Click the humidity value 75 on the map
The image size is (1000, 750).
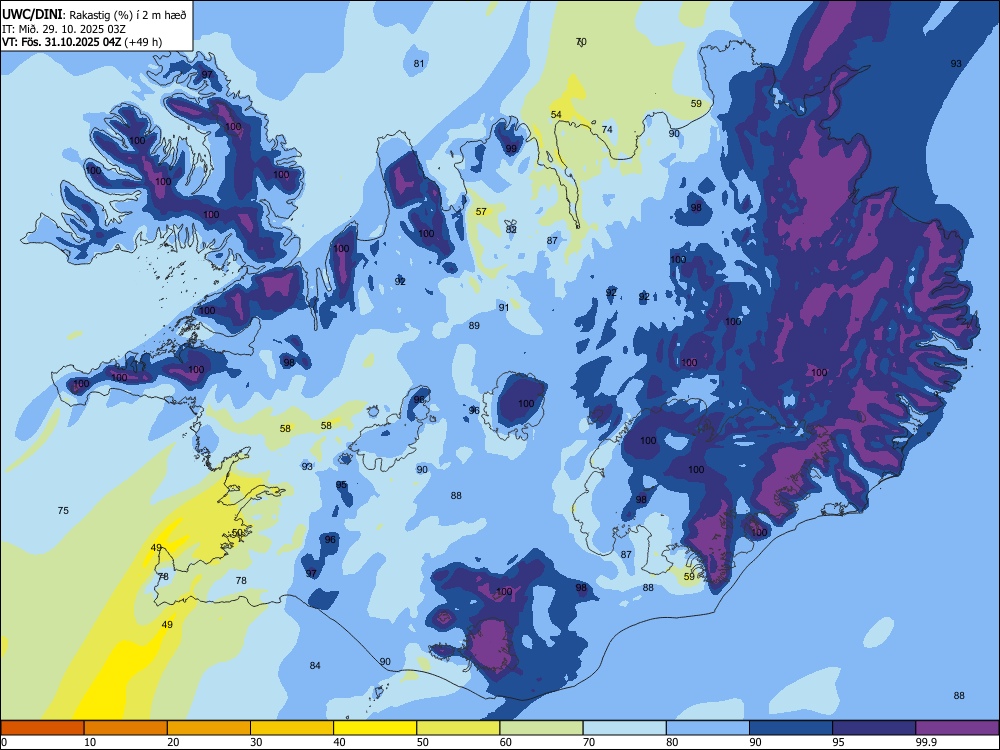[63, 510]
